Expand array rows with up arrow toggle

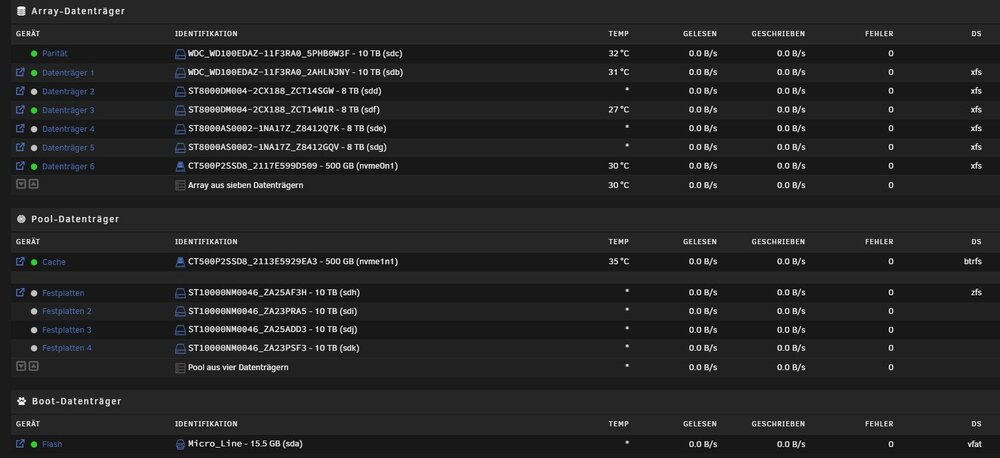click(33, 184)
